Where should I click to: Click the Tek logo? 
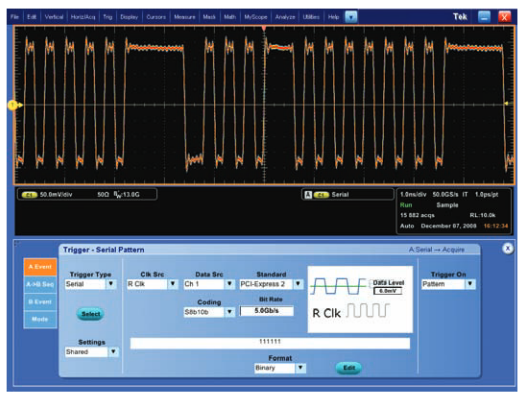(x=460, y=17)
